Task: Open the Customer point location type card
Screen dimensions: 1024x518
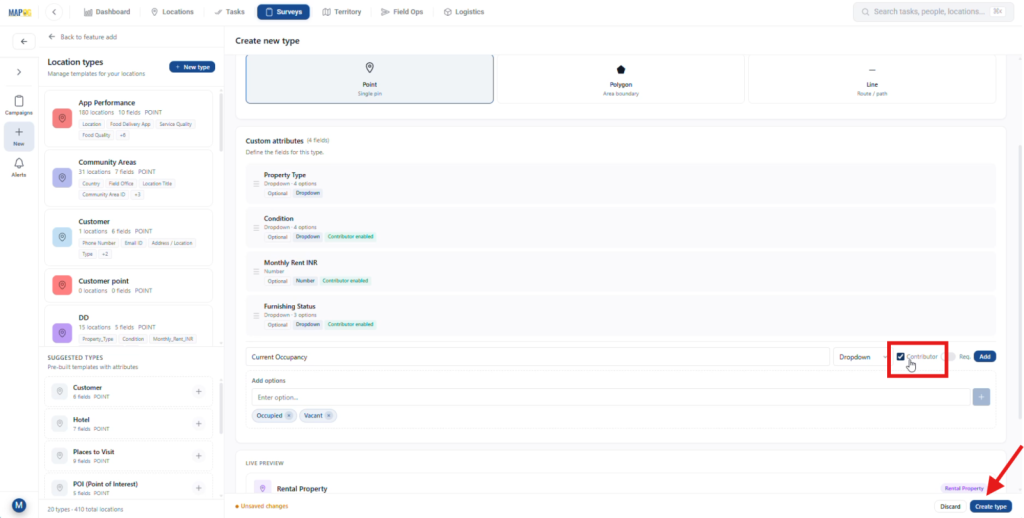Action: click(x=129, y=285)
